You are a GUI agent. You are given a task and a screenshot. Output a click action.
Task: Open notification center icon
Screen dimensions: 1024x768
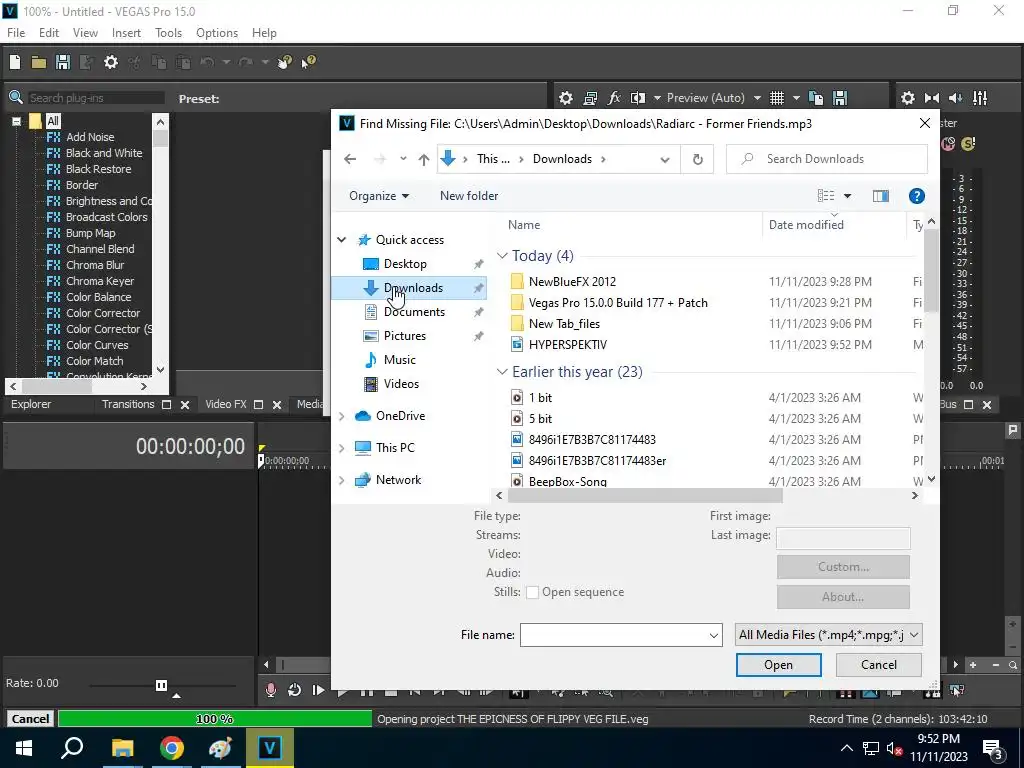[x=993, y=749]
